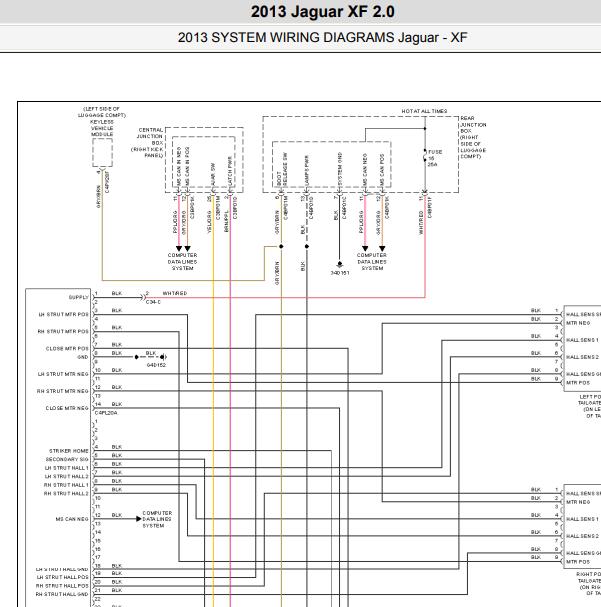Click the BOOT RELEASE SW pin label
Screen dimensions: 601x607
(282, 170)
